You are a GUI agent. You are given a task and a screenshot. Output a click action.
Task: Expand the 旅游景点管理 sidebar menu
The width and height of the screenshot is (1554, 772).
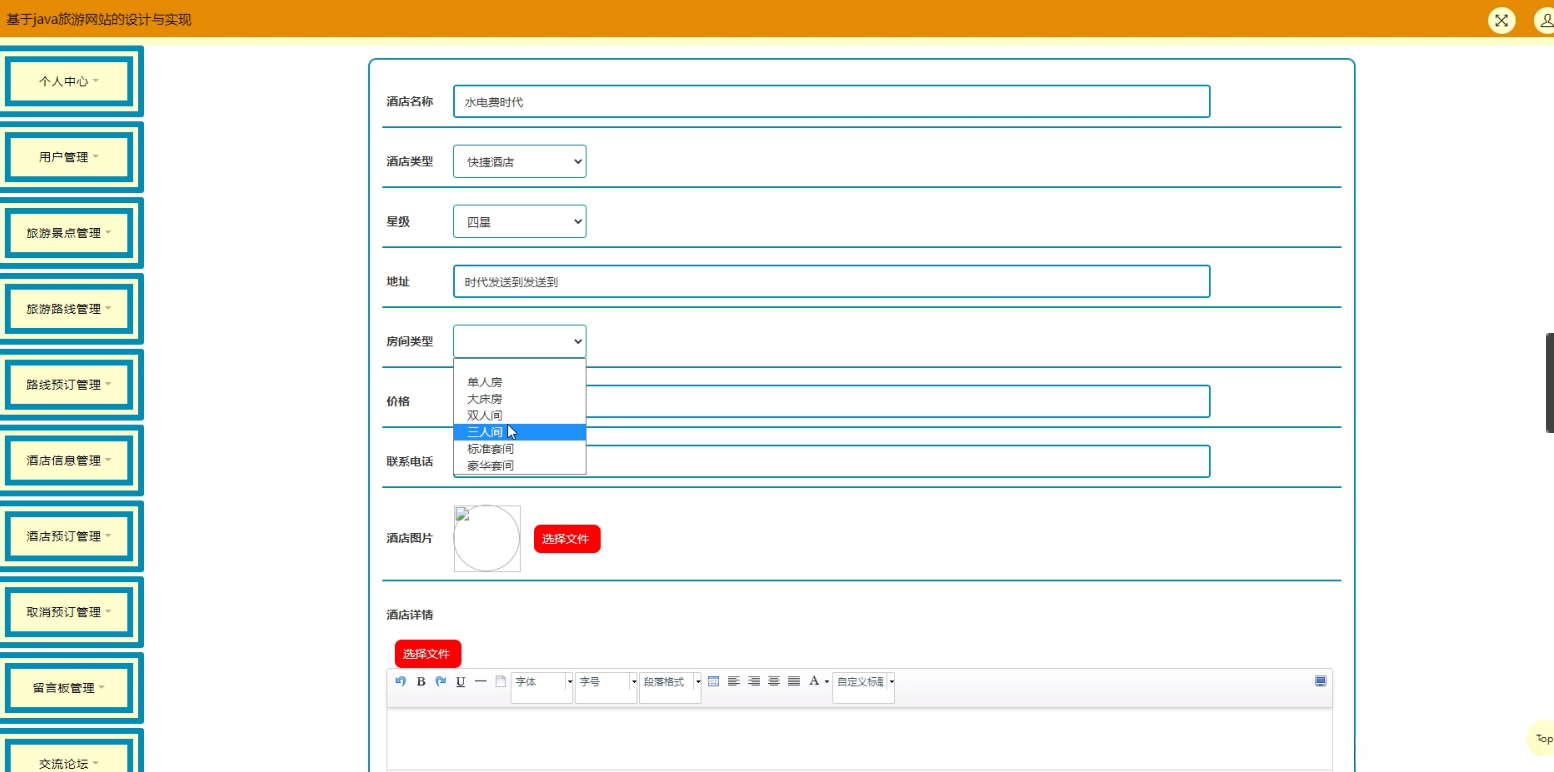click(x=69, y=233)
